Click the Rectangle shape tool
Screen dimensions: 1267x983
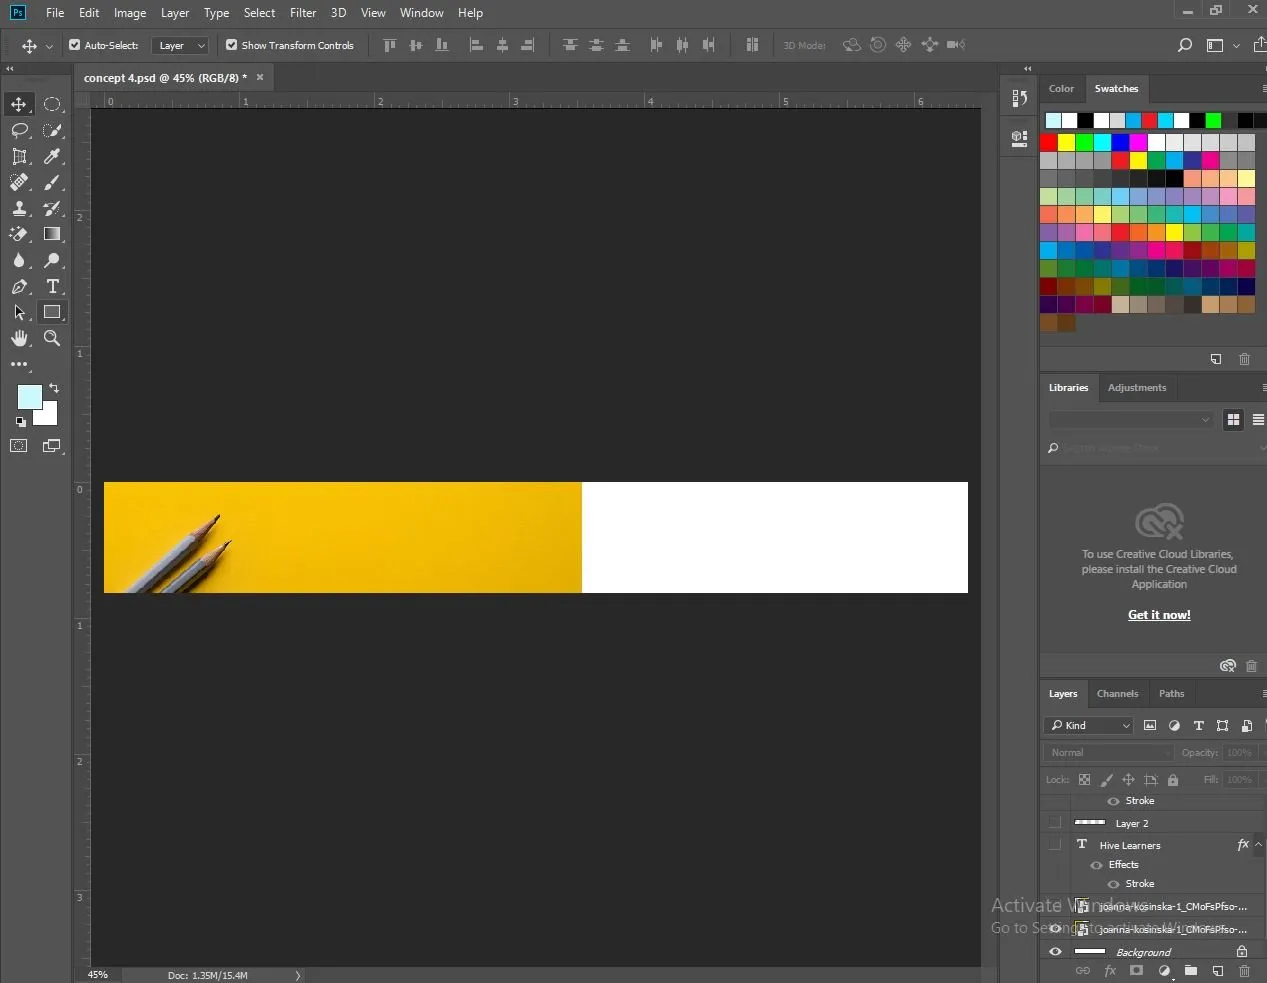coord(52,313)
